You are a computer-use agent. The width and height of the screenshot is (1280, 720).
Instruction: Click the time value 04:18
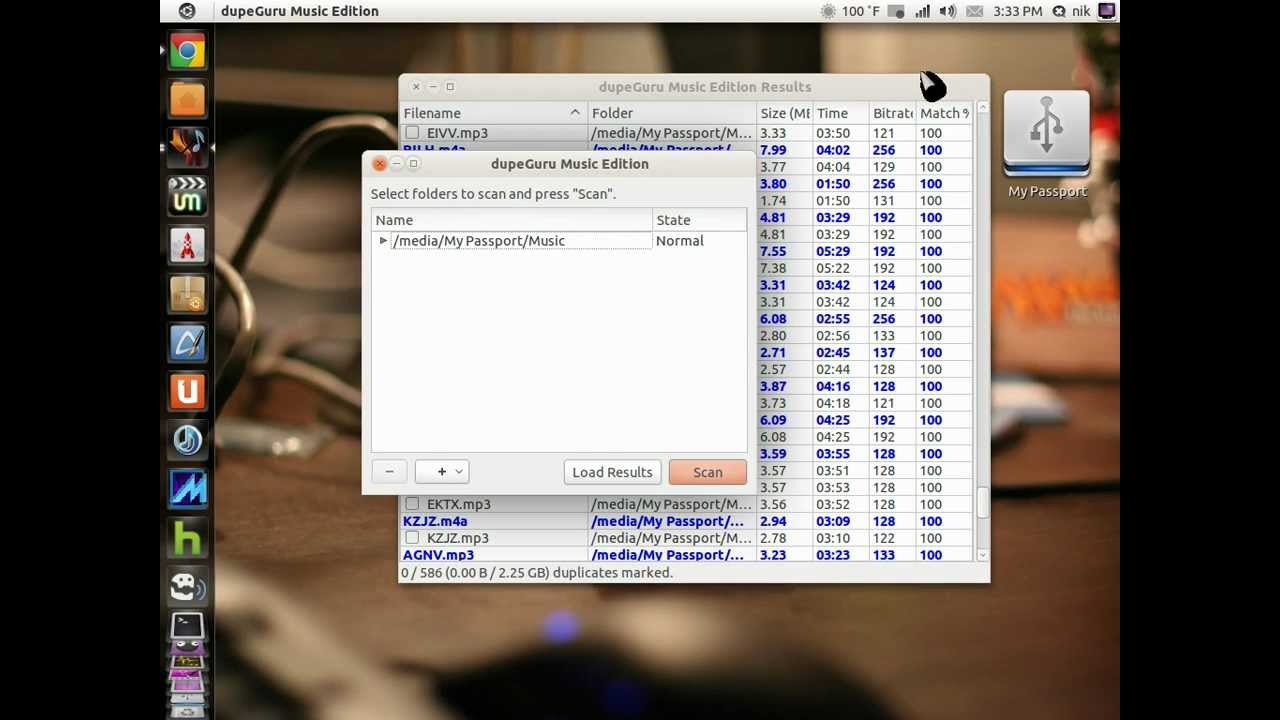pos(832,403)
